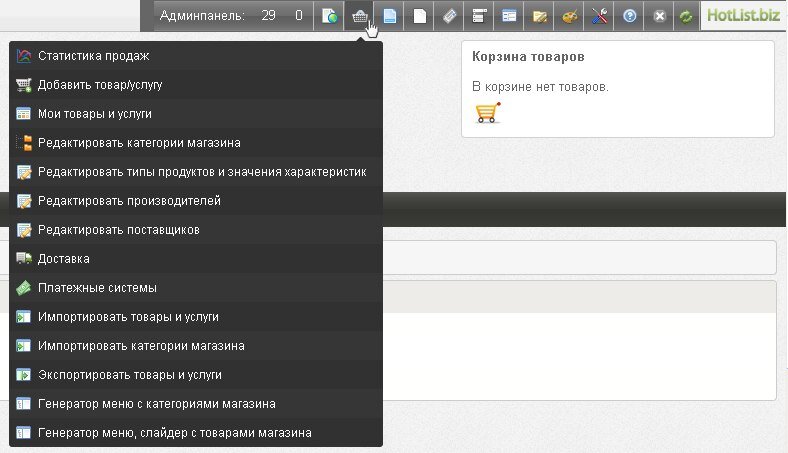Click the blank white page icon
This screenshot has height=453, width=788.
point(420,16)
